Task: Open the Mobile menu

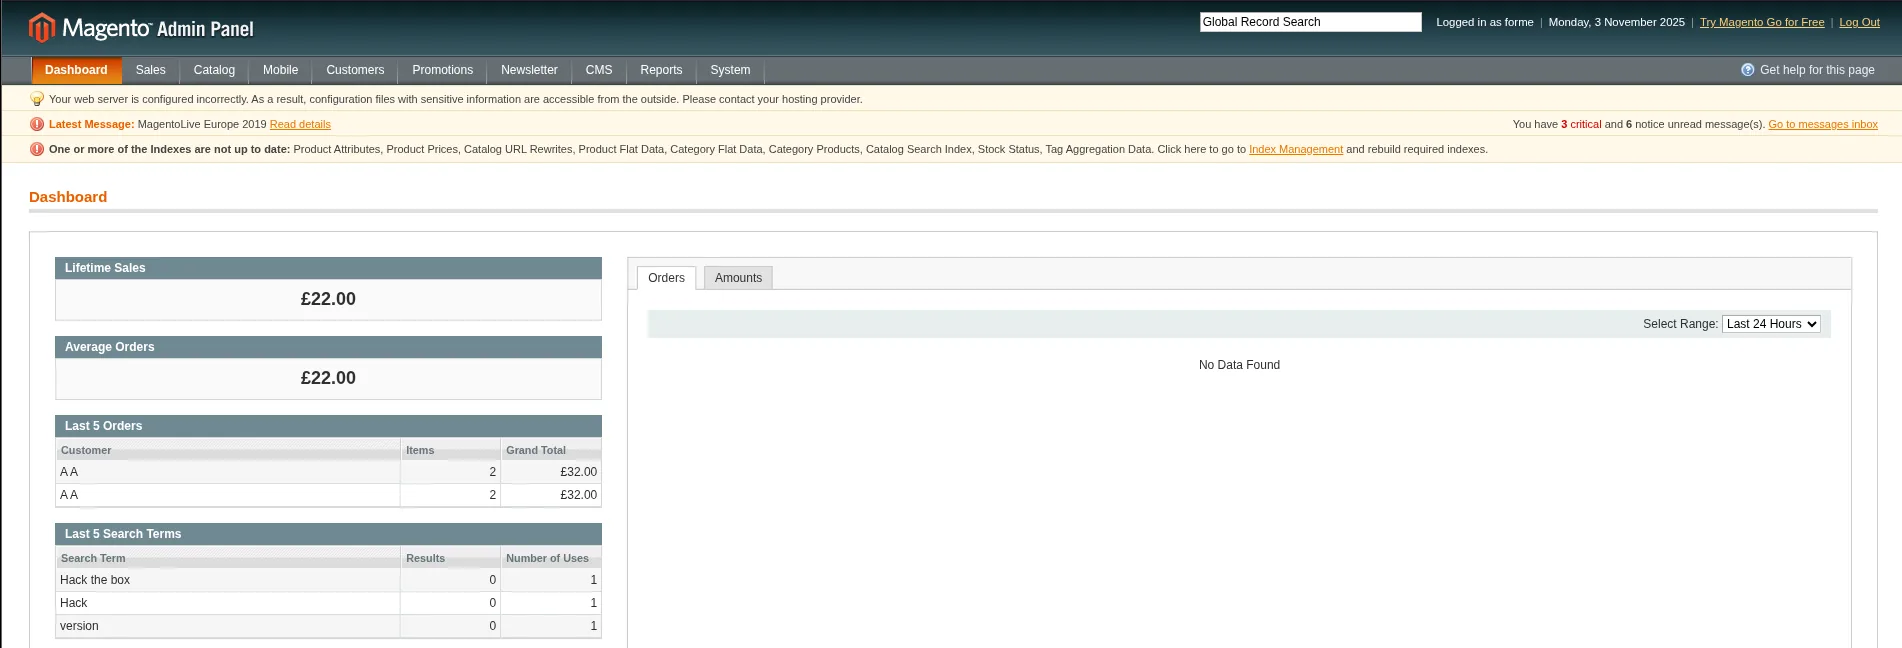Action: (280, 70)
